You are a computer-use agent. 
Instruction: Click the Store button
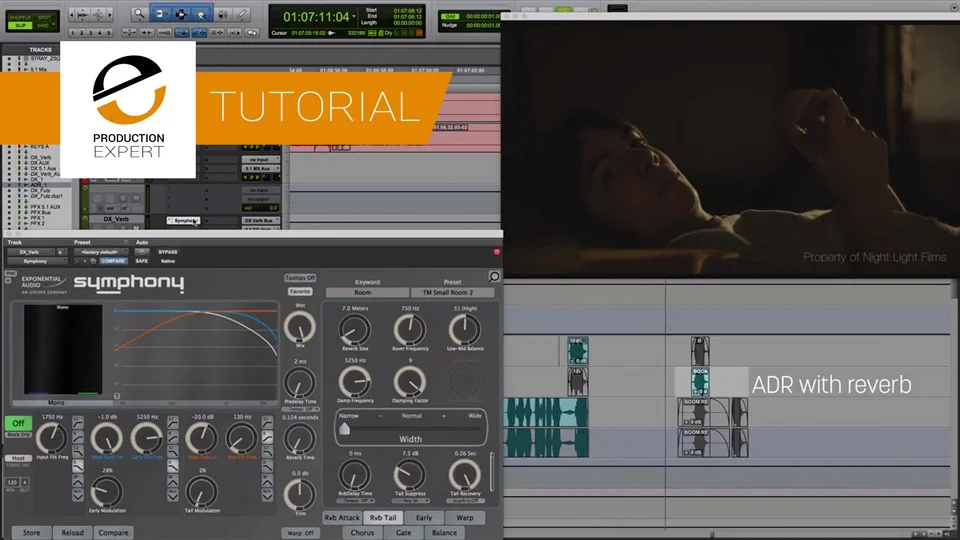pos(31,533)
